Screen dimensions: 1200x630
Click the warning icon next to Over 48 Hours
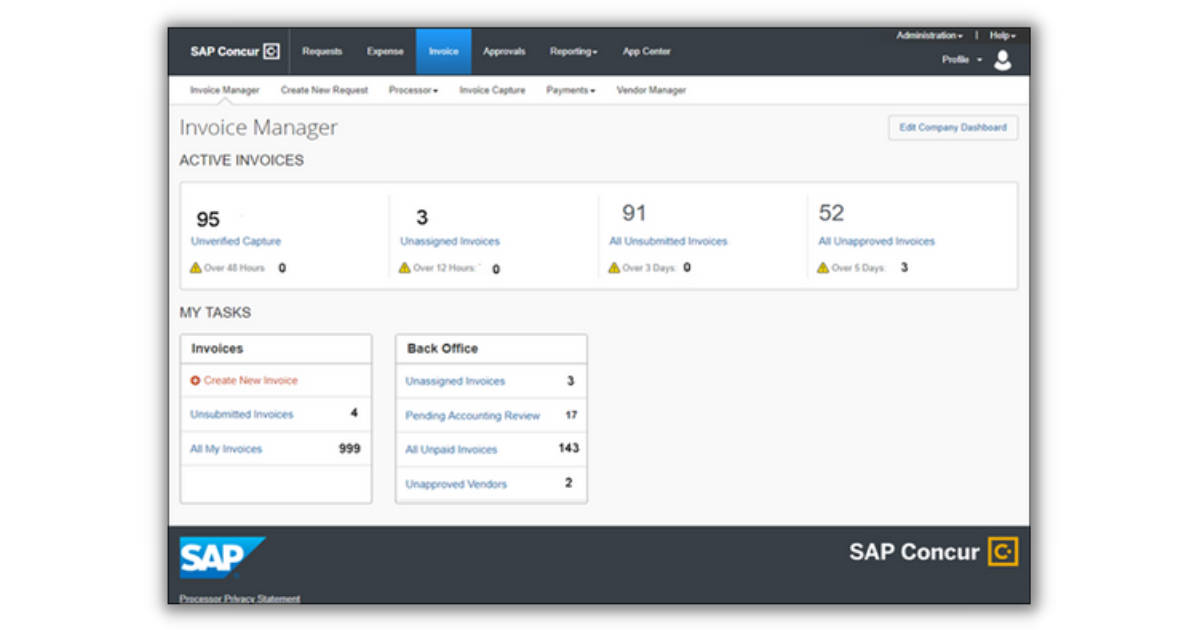pyautogui.click(x=194, y=267)
